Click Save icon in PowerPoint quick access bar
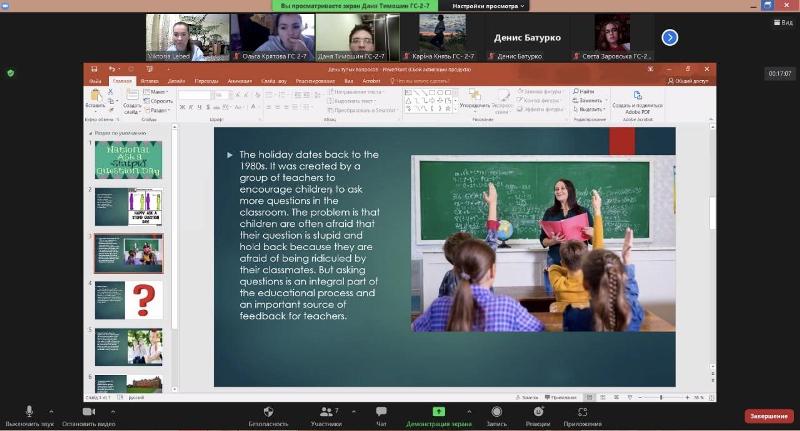This screenshot has width=800, height=431. pos(94,69)
